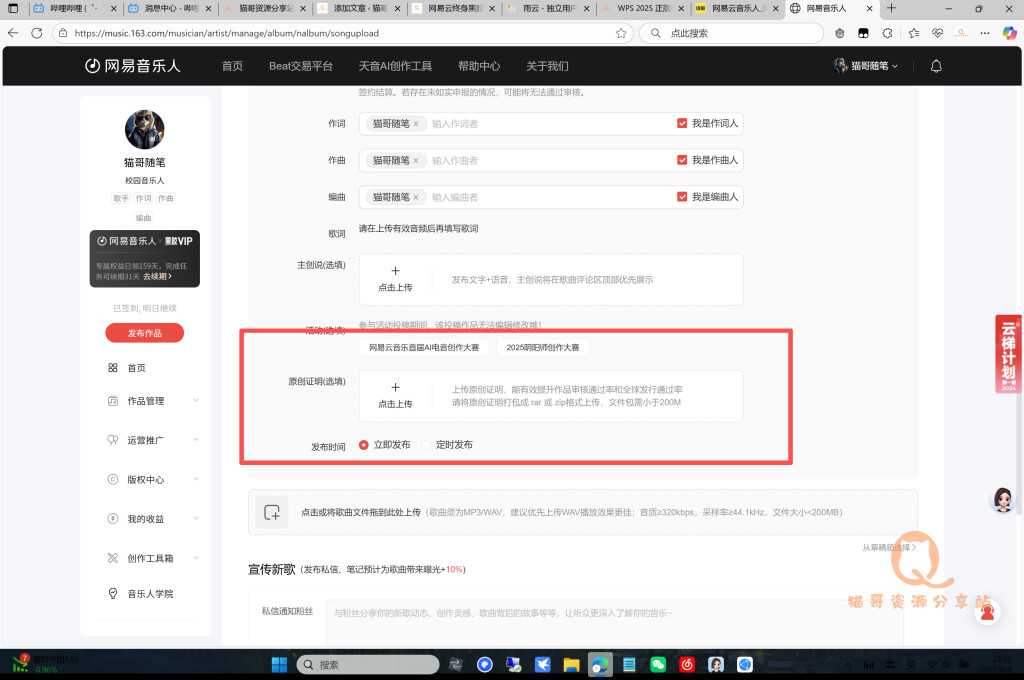Expand the 作品管理 sidebar section
Screen dimensions: 1024x680
[196, 400]
